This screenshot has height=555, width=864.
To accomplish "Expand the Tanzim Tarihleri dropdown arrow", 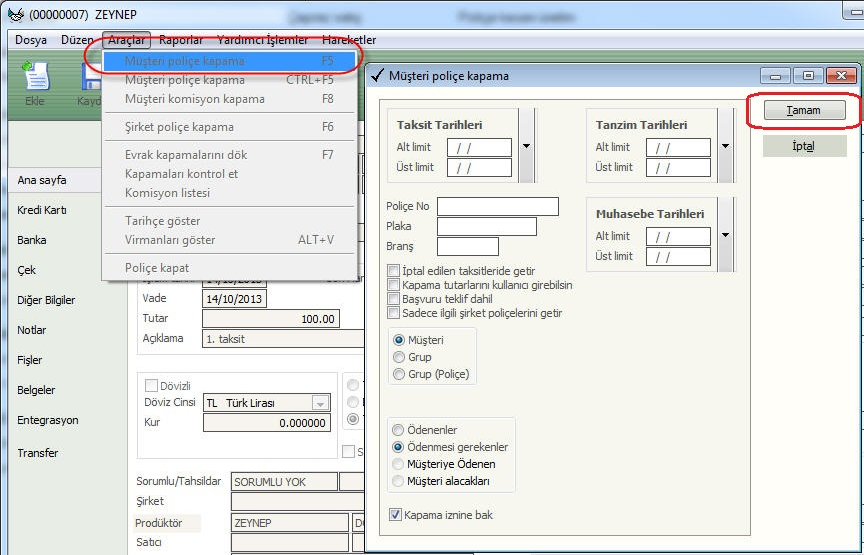I will [x=725, y=146].
